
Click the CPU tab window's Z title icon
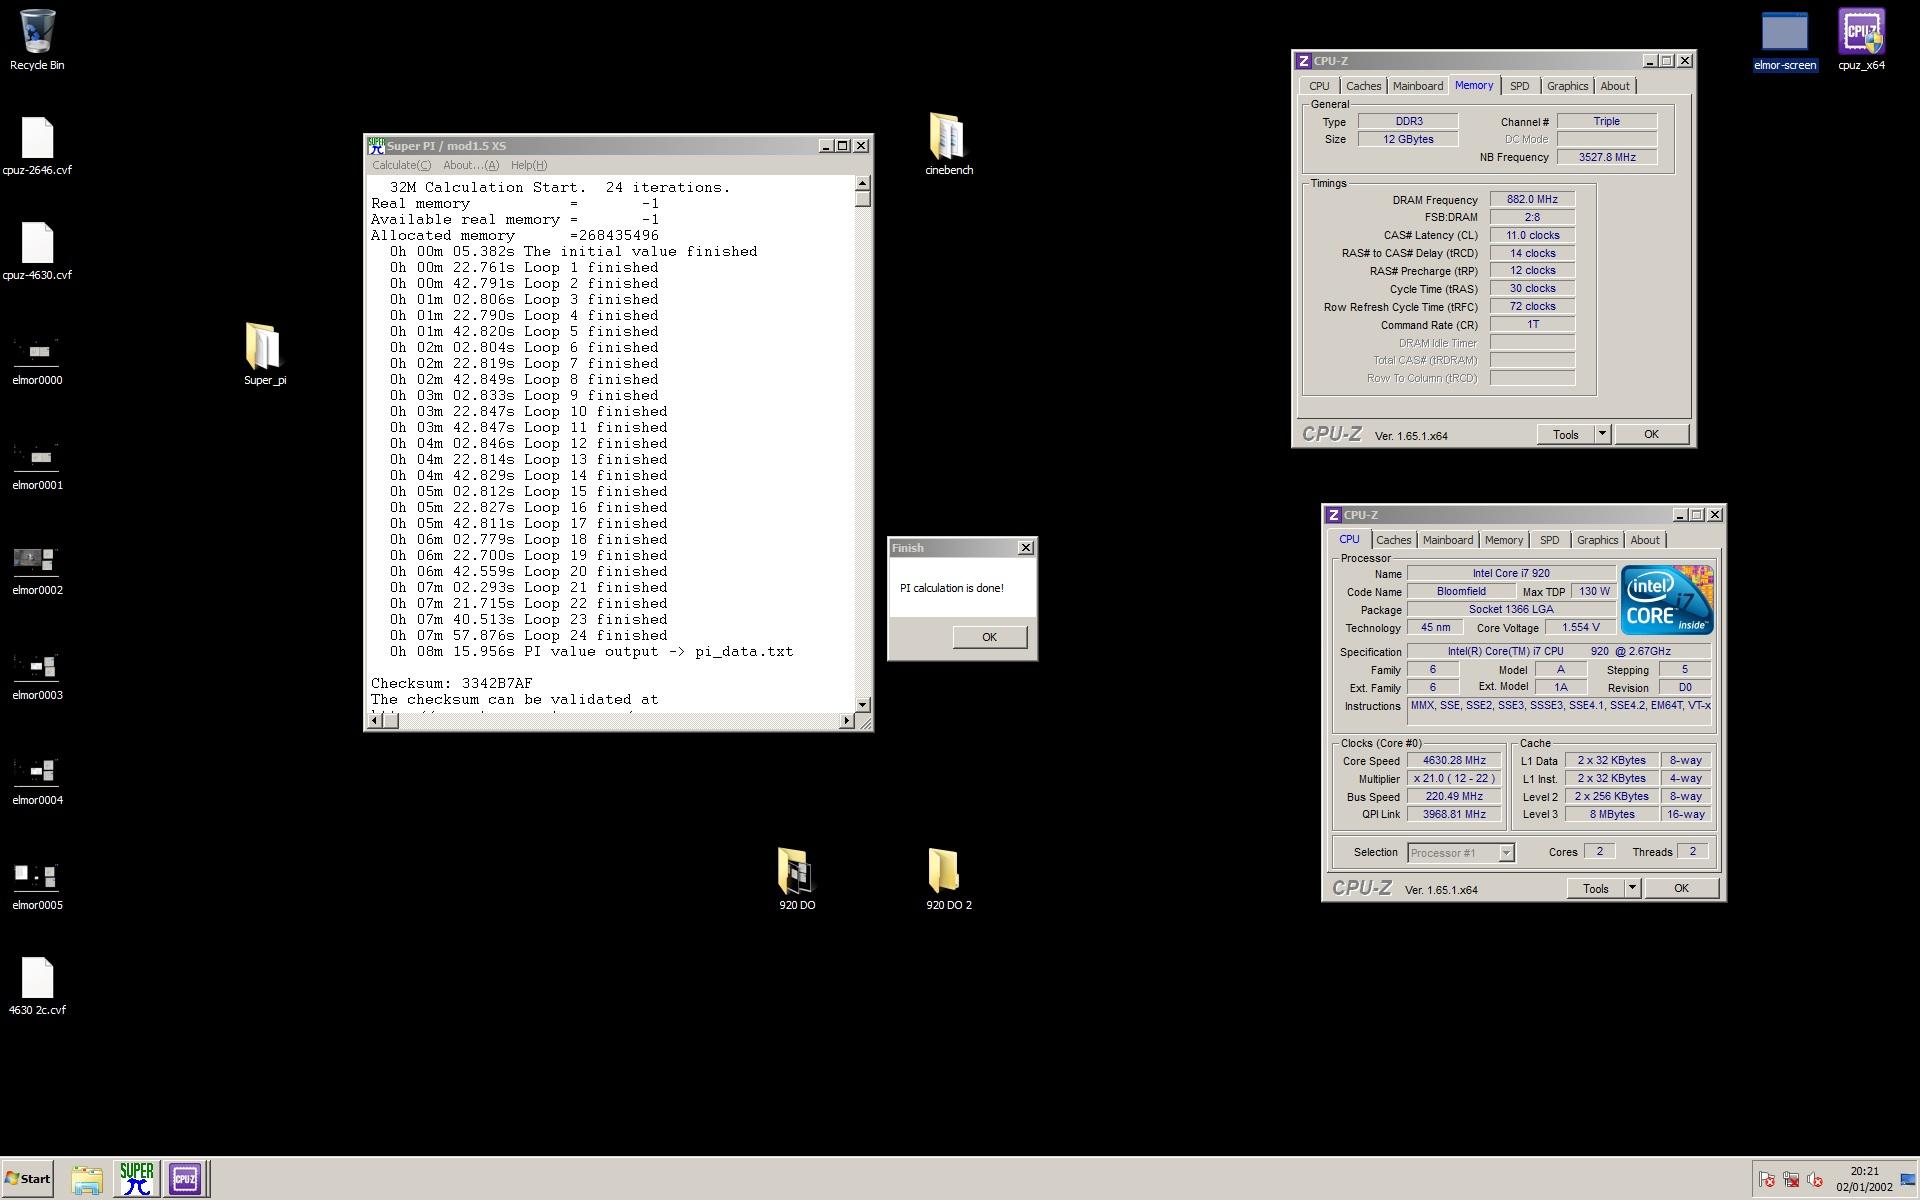[1333, 515]
